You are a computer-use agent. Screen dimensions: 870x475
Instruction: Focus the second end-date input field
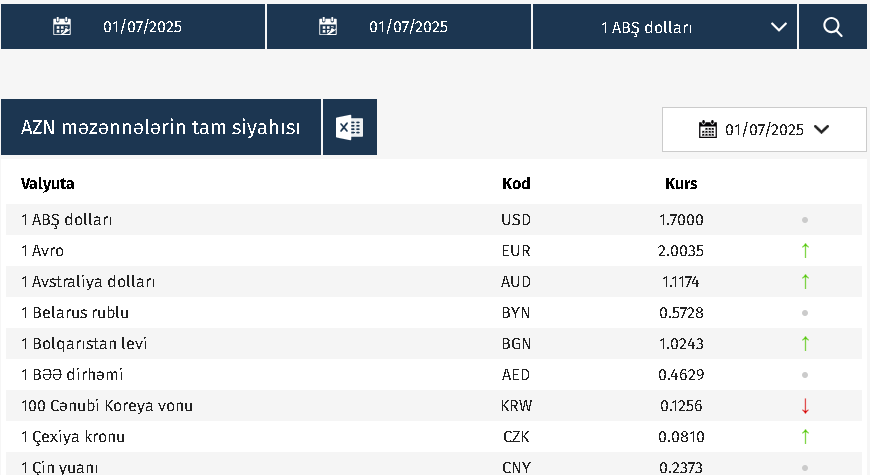408,27
